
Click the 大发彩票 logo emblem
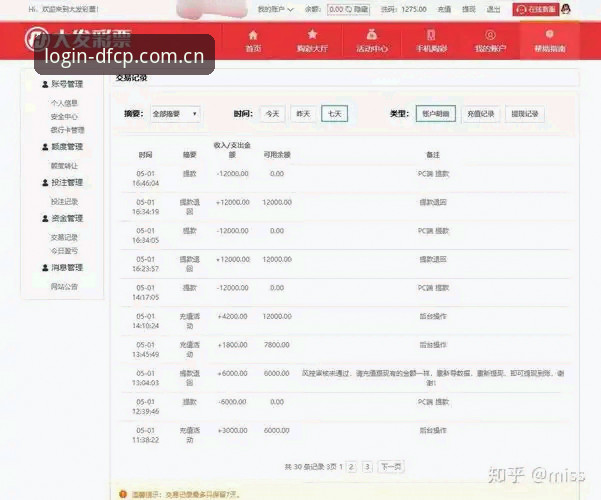pyautogui.click(x=36, y=39)
